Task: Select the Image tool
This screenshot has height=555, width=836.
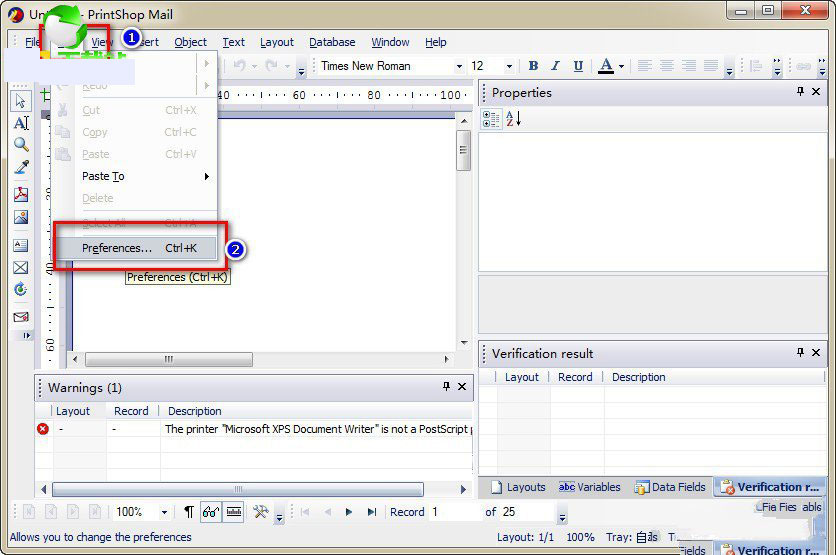Action: click(x=21, y=217)
